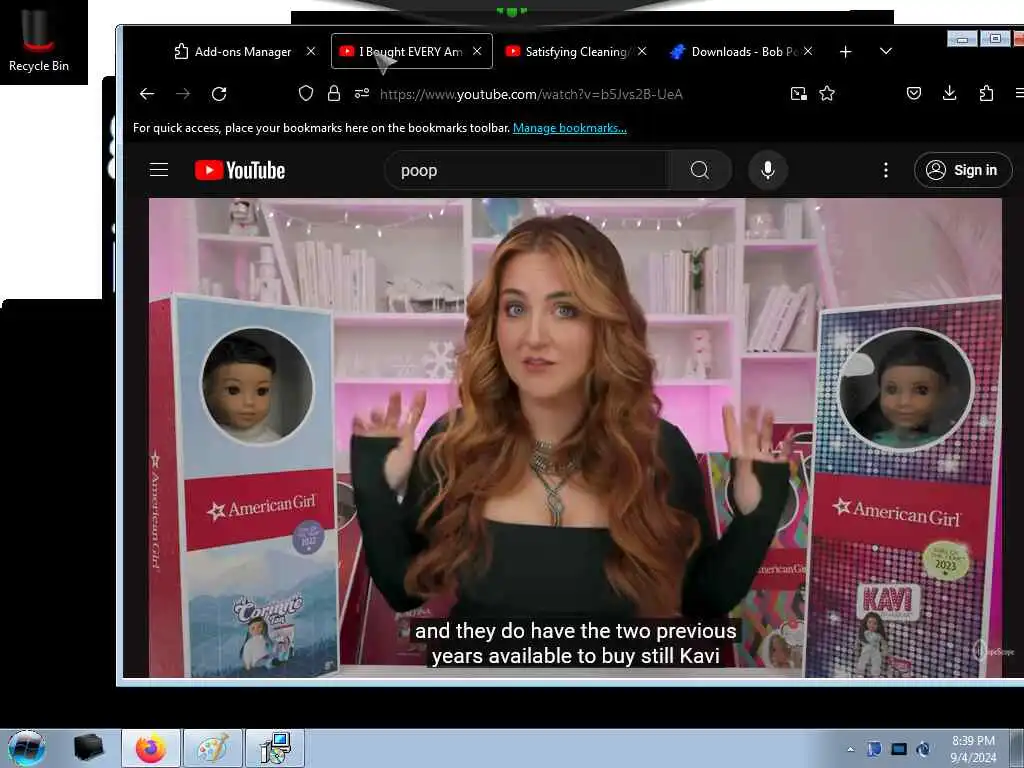
Task: Open the Recycle Bin desktop icon
Action: (39, 40)
